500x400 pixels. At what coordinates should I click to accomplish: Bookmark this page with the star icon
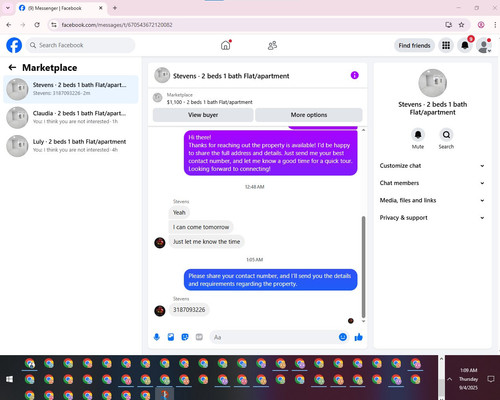tap(461, 25)
